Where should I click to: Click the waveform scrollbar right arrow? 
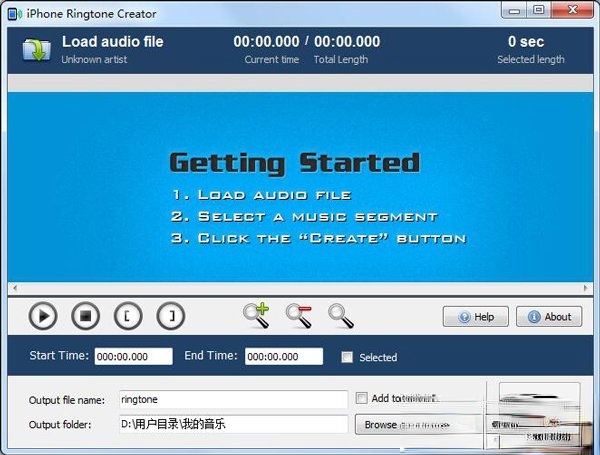586,288
